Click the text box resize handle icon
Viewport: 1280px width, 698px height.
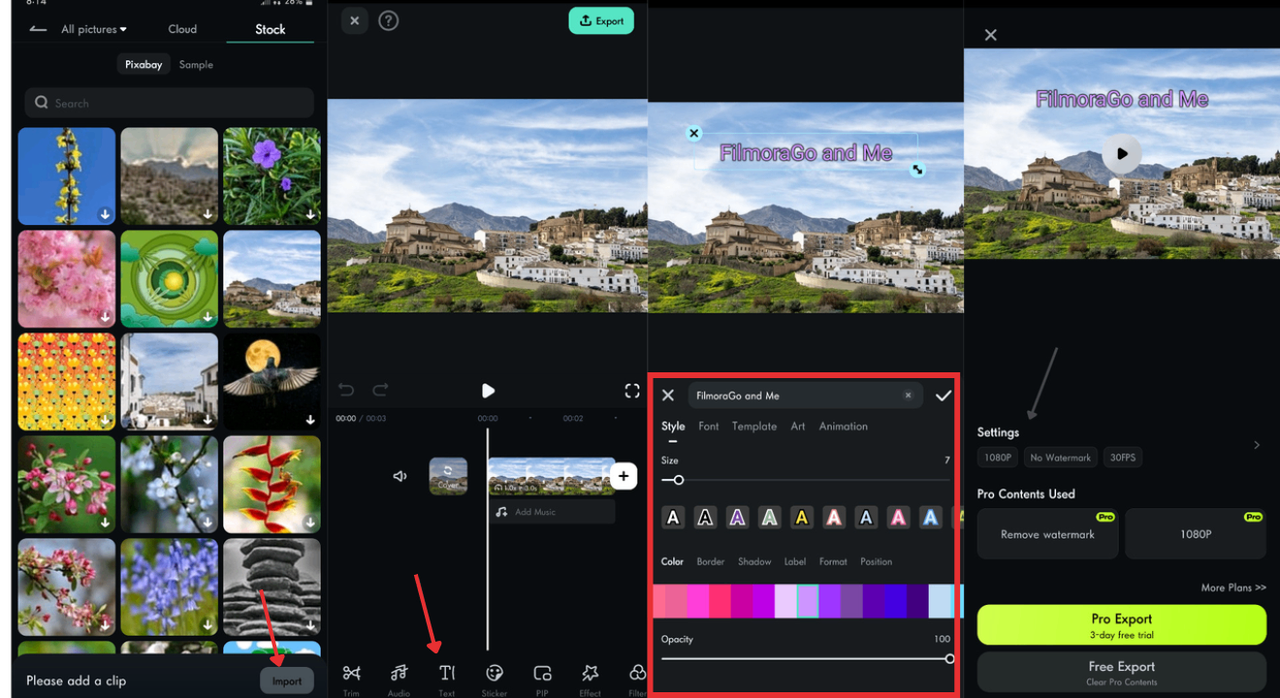click(x=917, y=170)
